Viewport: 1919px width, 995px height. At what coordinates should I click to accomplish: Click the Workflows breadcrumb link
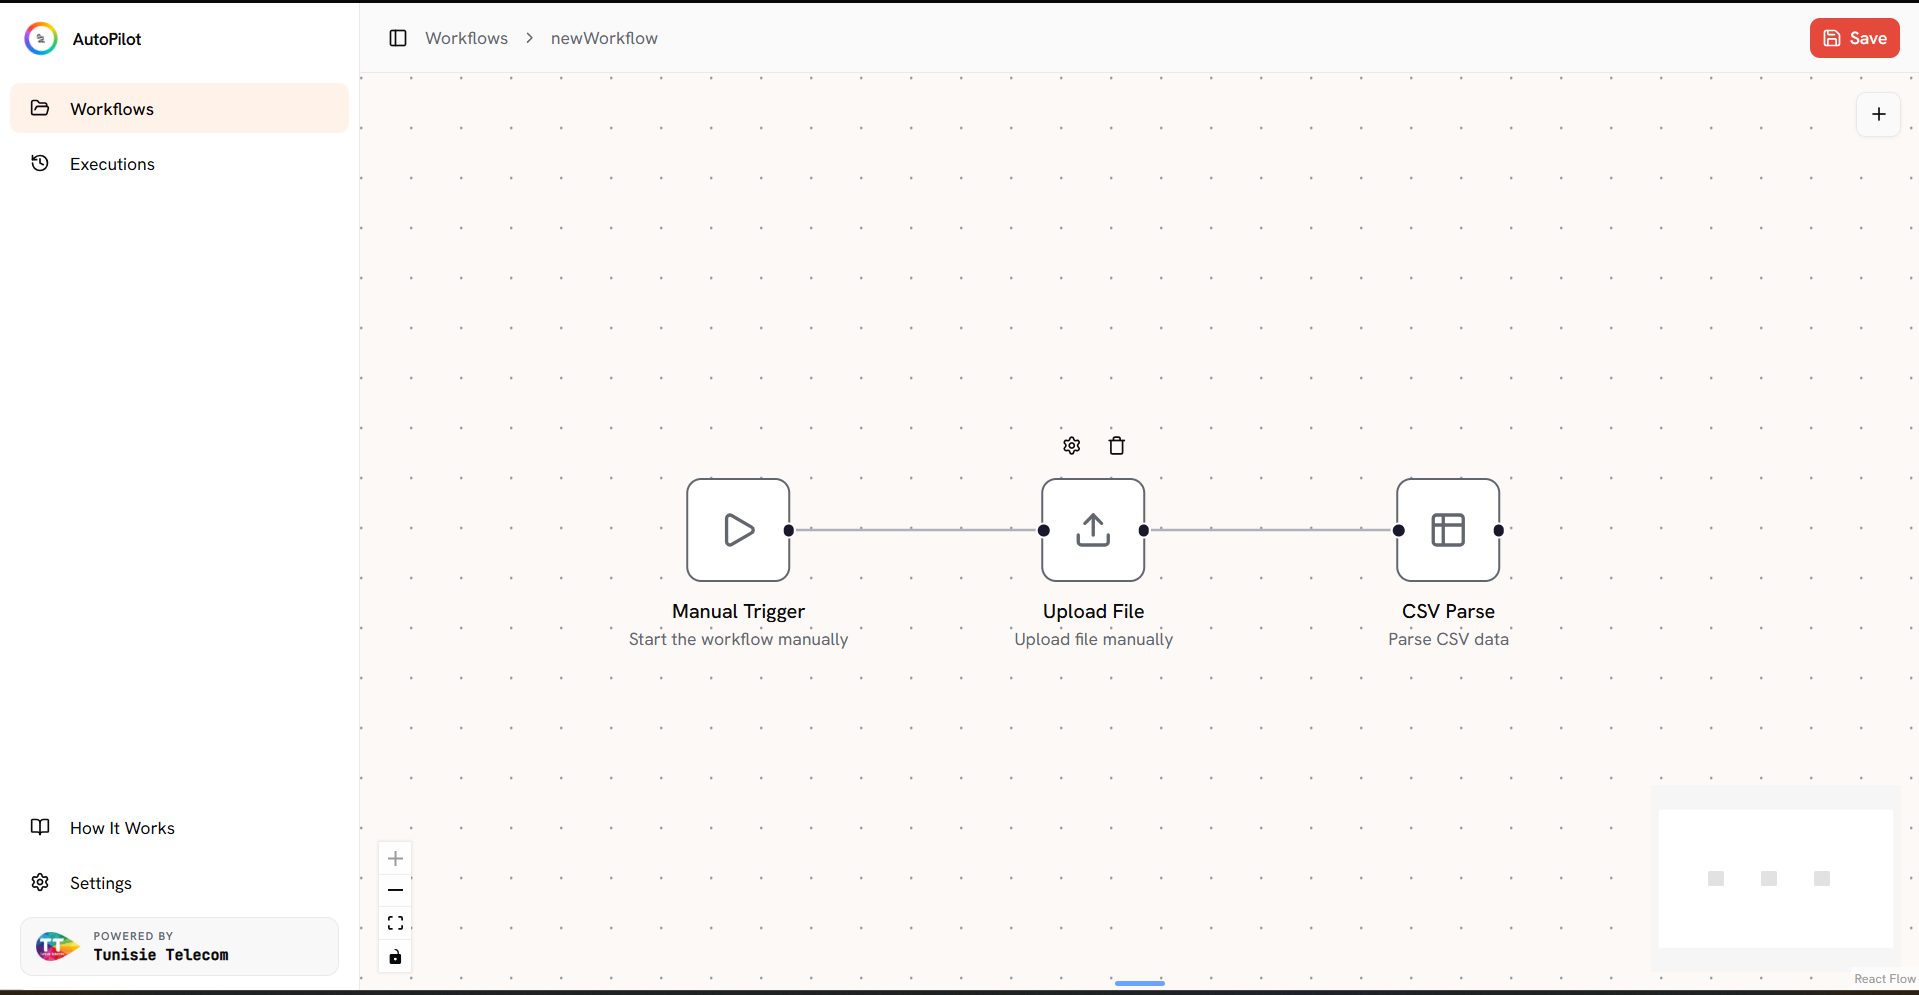pyautogui.click(x=466, y=38)
